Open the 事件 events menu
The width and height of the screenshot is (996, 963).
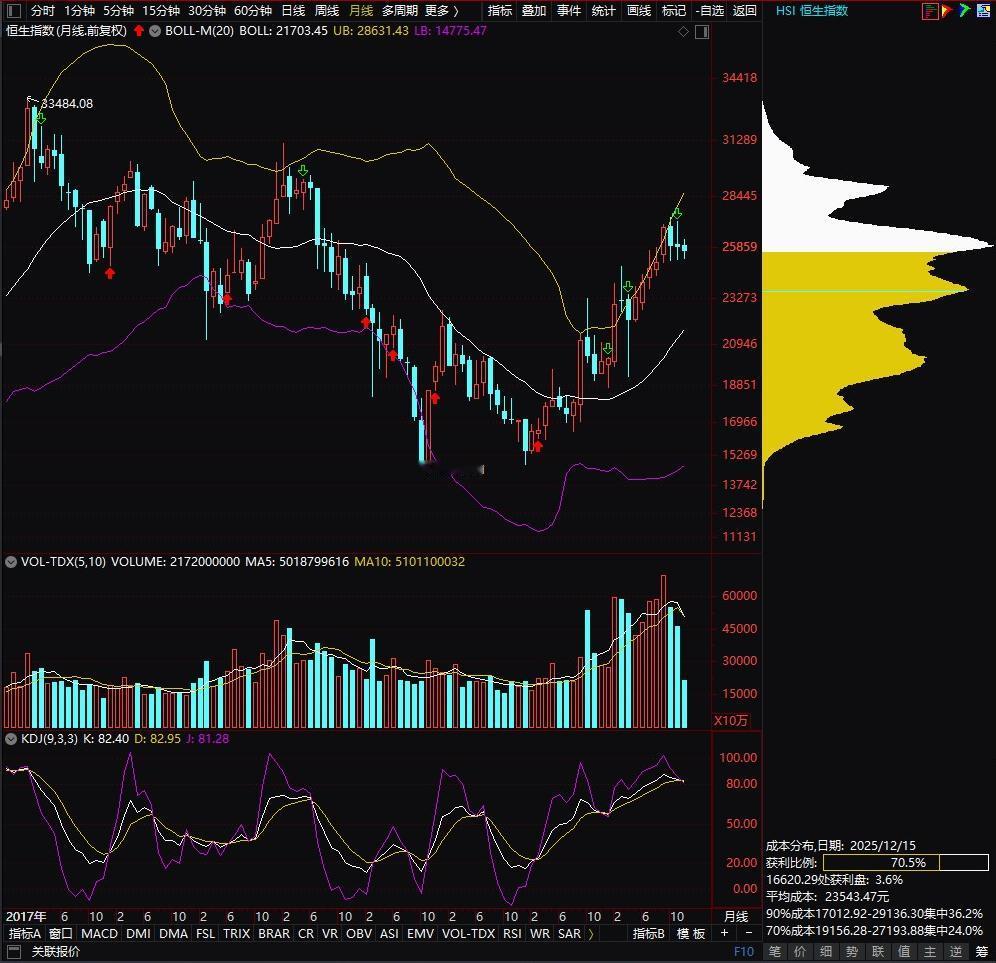click(569, 11)
